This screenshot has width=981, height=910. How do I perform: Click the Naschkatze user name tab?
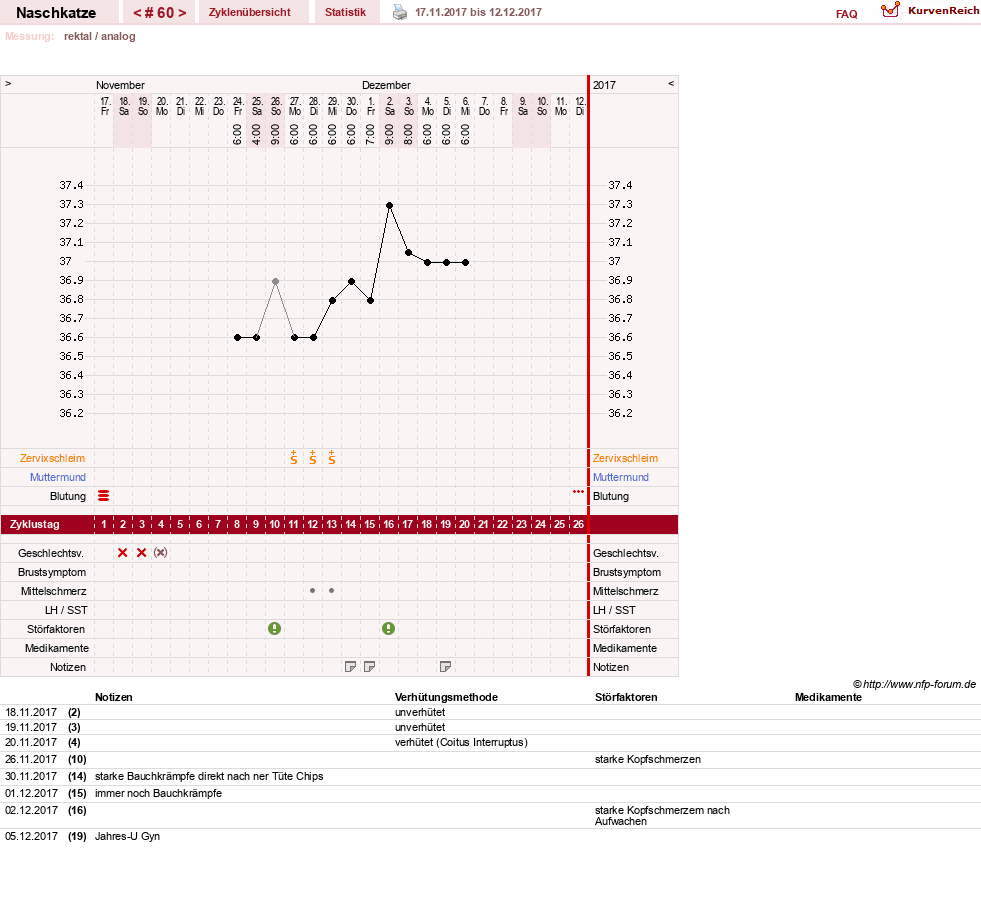pyautogui.click(x=56, y=13)
